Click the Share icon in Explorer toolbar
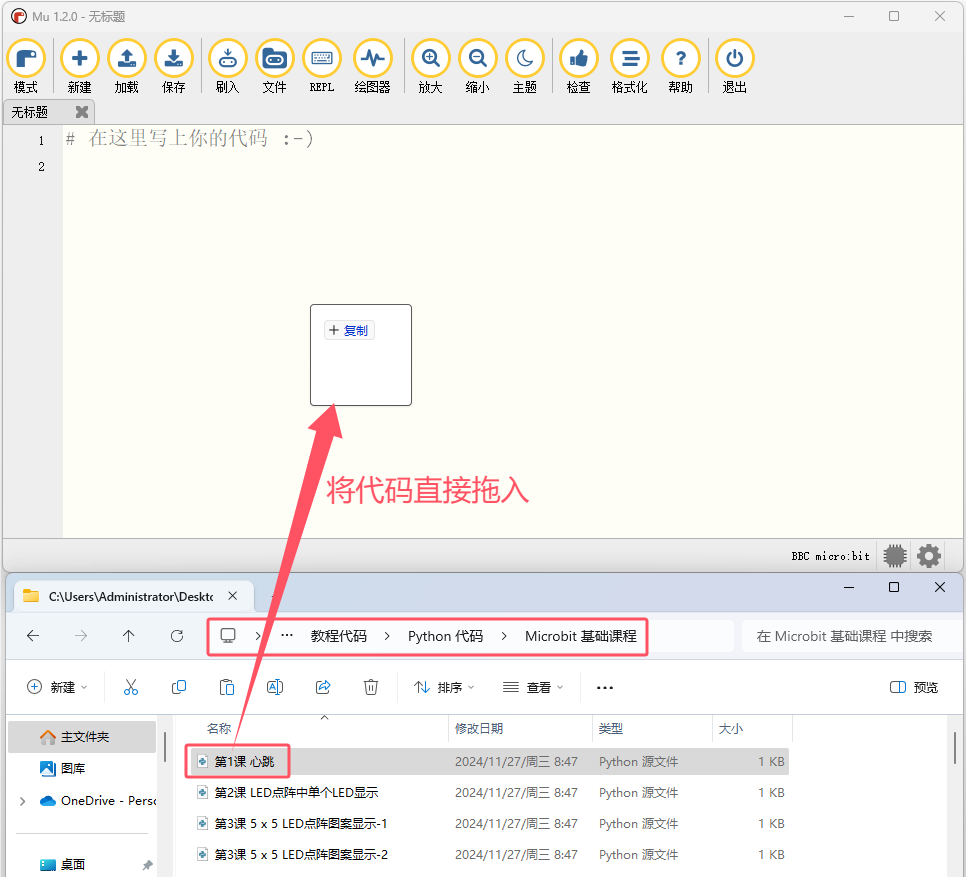 pyautogui.click(x=323, y=687)
